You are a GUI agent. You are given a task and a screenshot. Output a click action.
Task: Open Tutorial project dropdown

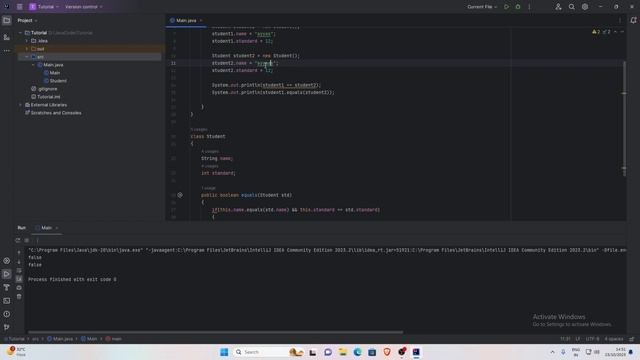[44, 7]
